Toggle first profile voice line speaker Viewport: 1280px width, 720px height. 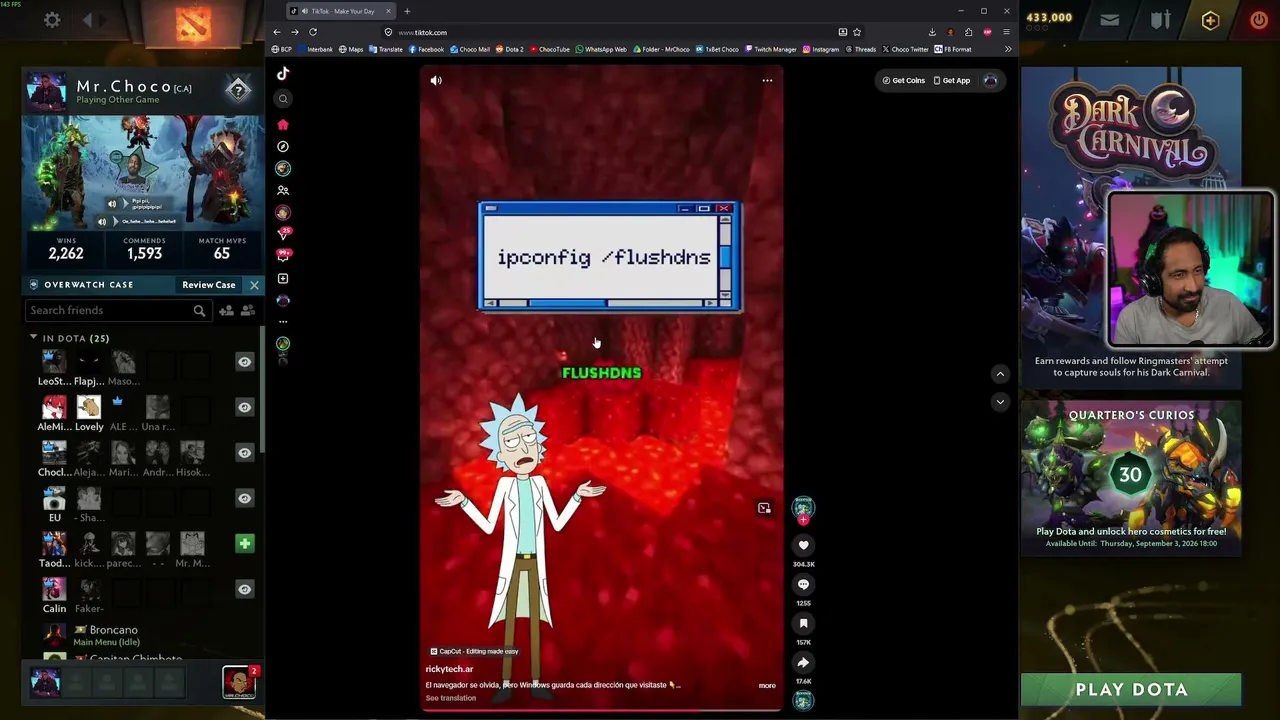coord(112,204)
